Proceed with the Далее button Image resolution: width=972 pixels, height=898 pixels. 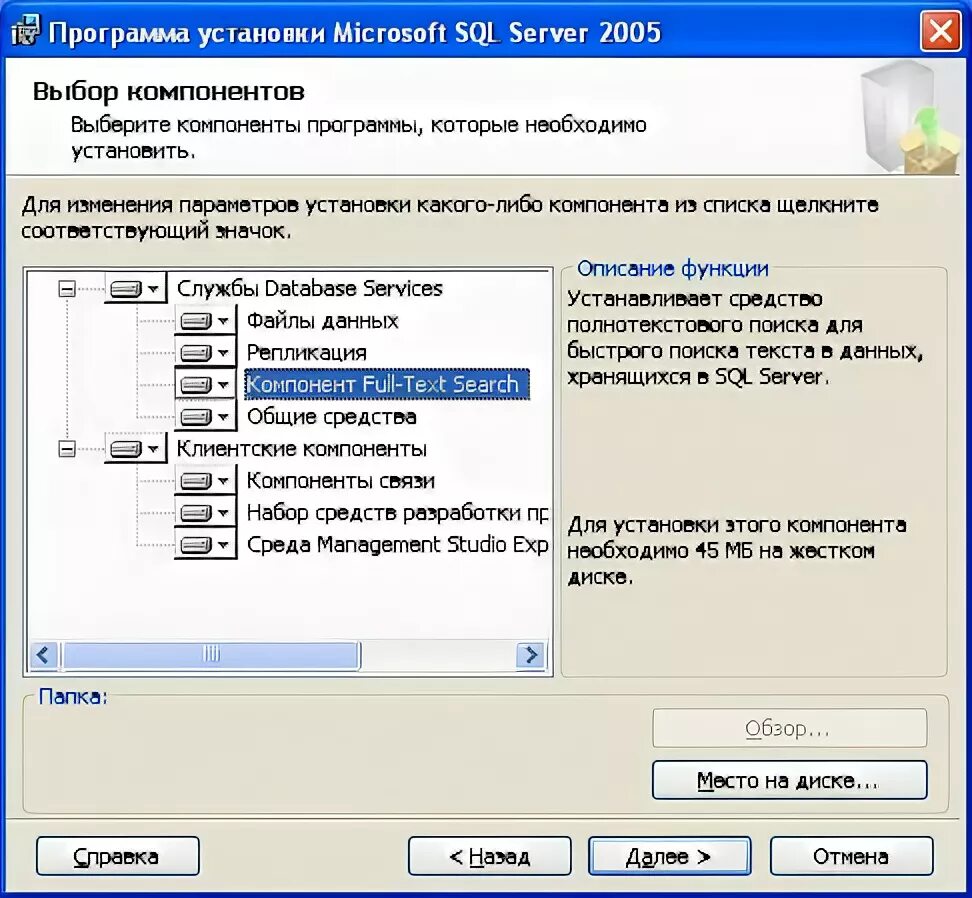point(669,856)
